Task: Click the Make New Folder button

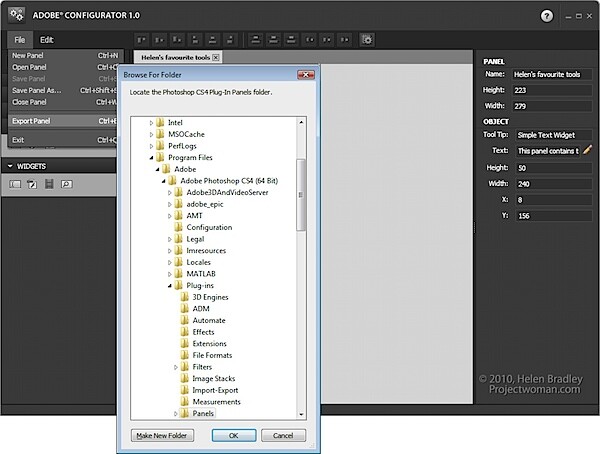Action: (162, 436)
